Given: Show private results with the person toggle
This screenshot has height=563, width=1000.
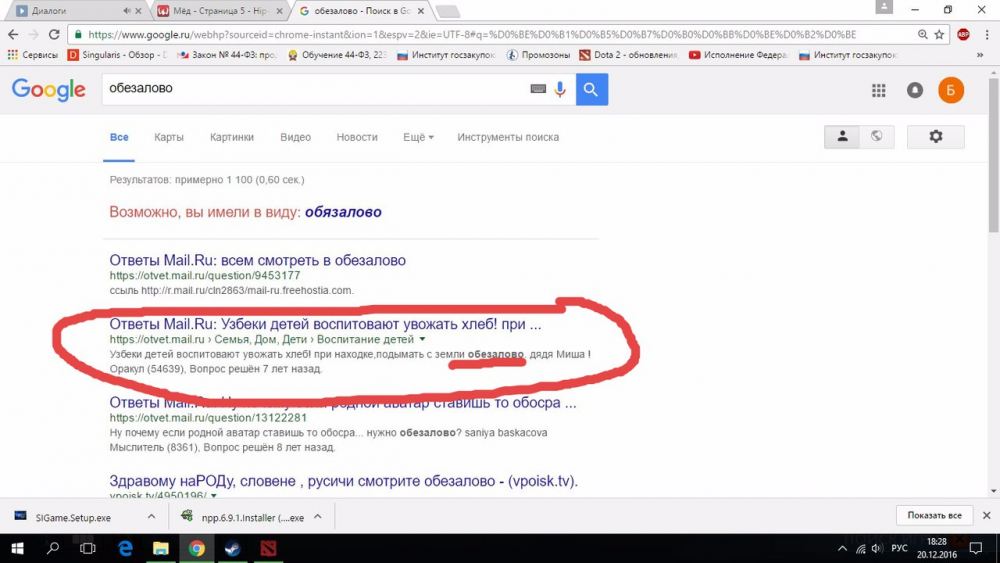Looking at the screenshot, I should coord(842,136).
